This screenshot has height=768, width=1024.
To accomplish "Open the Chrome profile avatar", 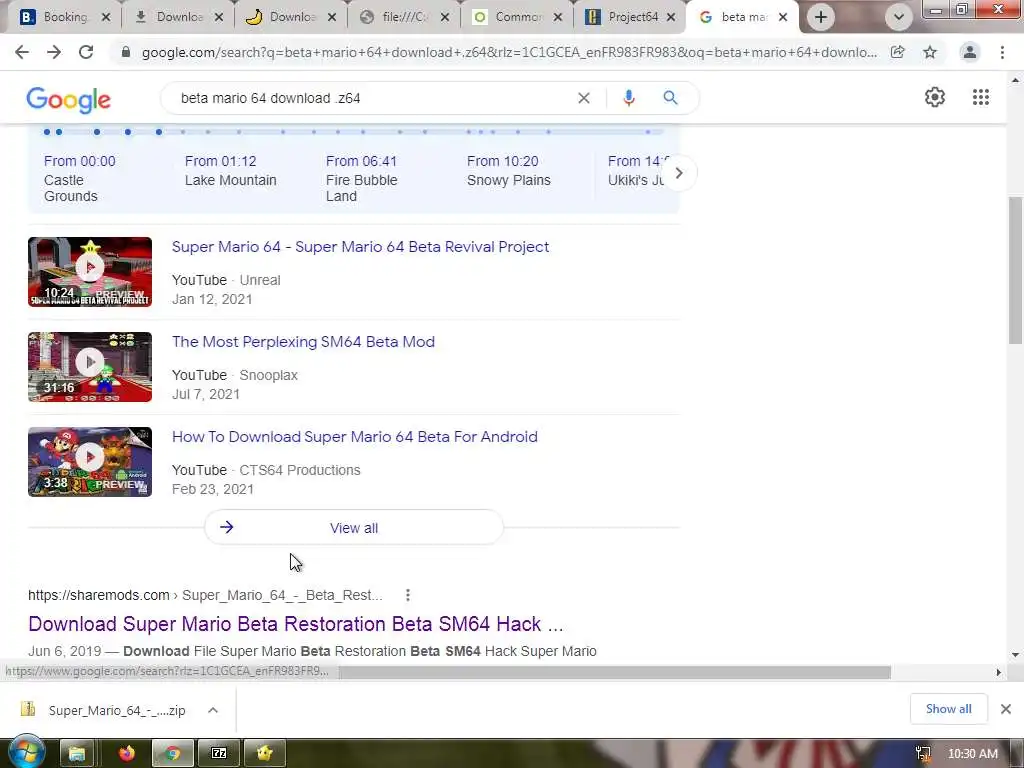I will 970,52.
